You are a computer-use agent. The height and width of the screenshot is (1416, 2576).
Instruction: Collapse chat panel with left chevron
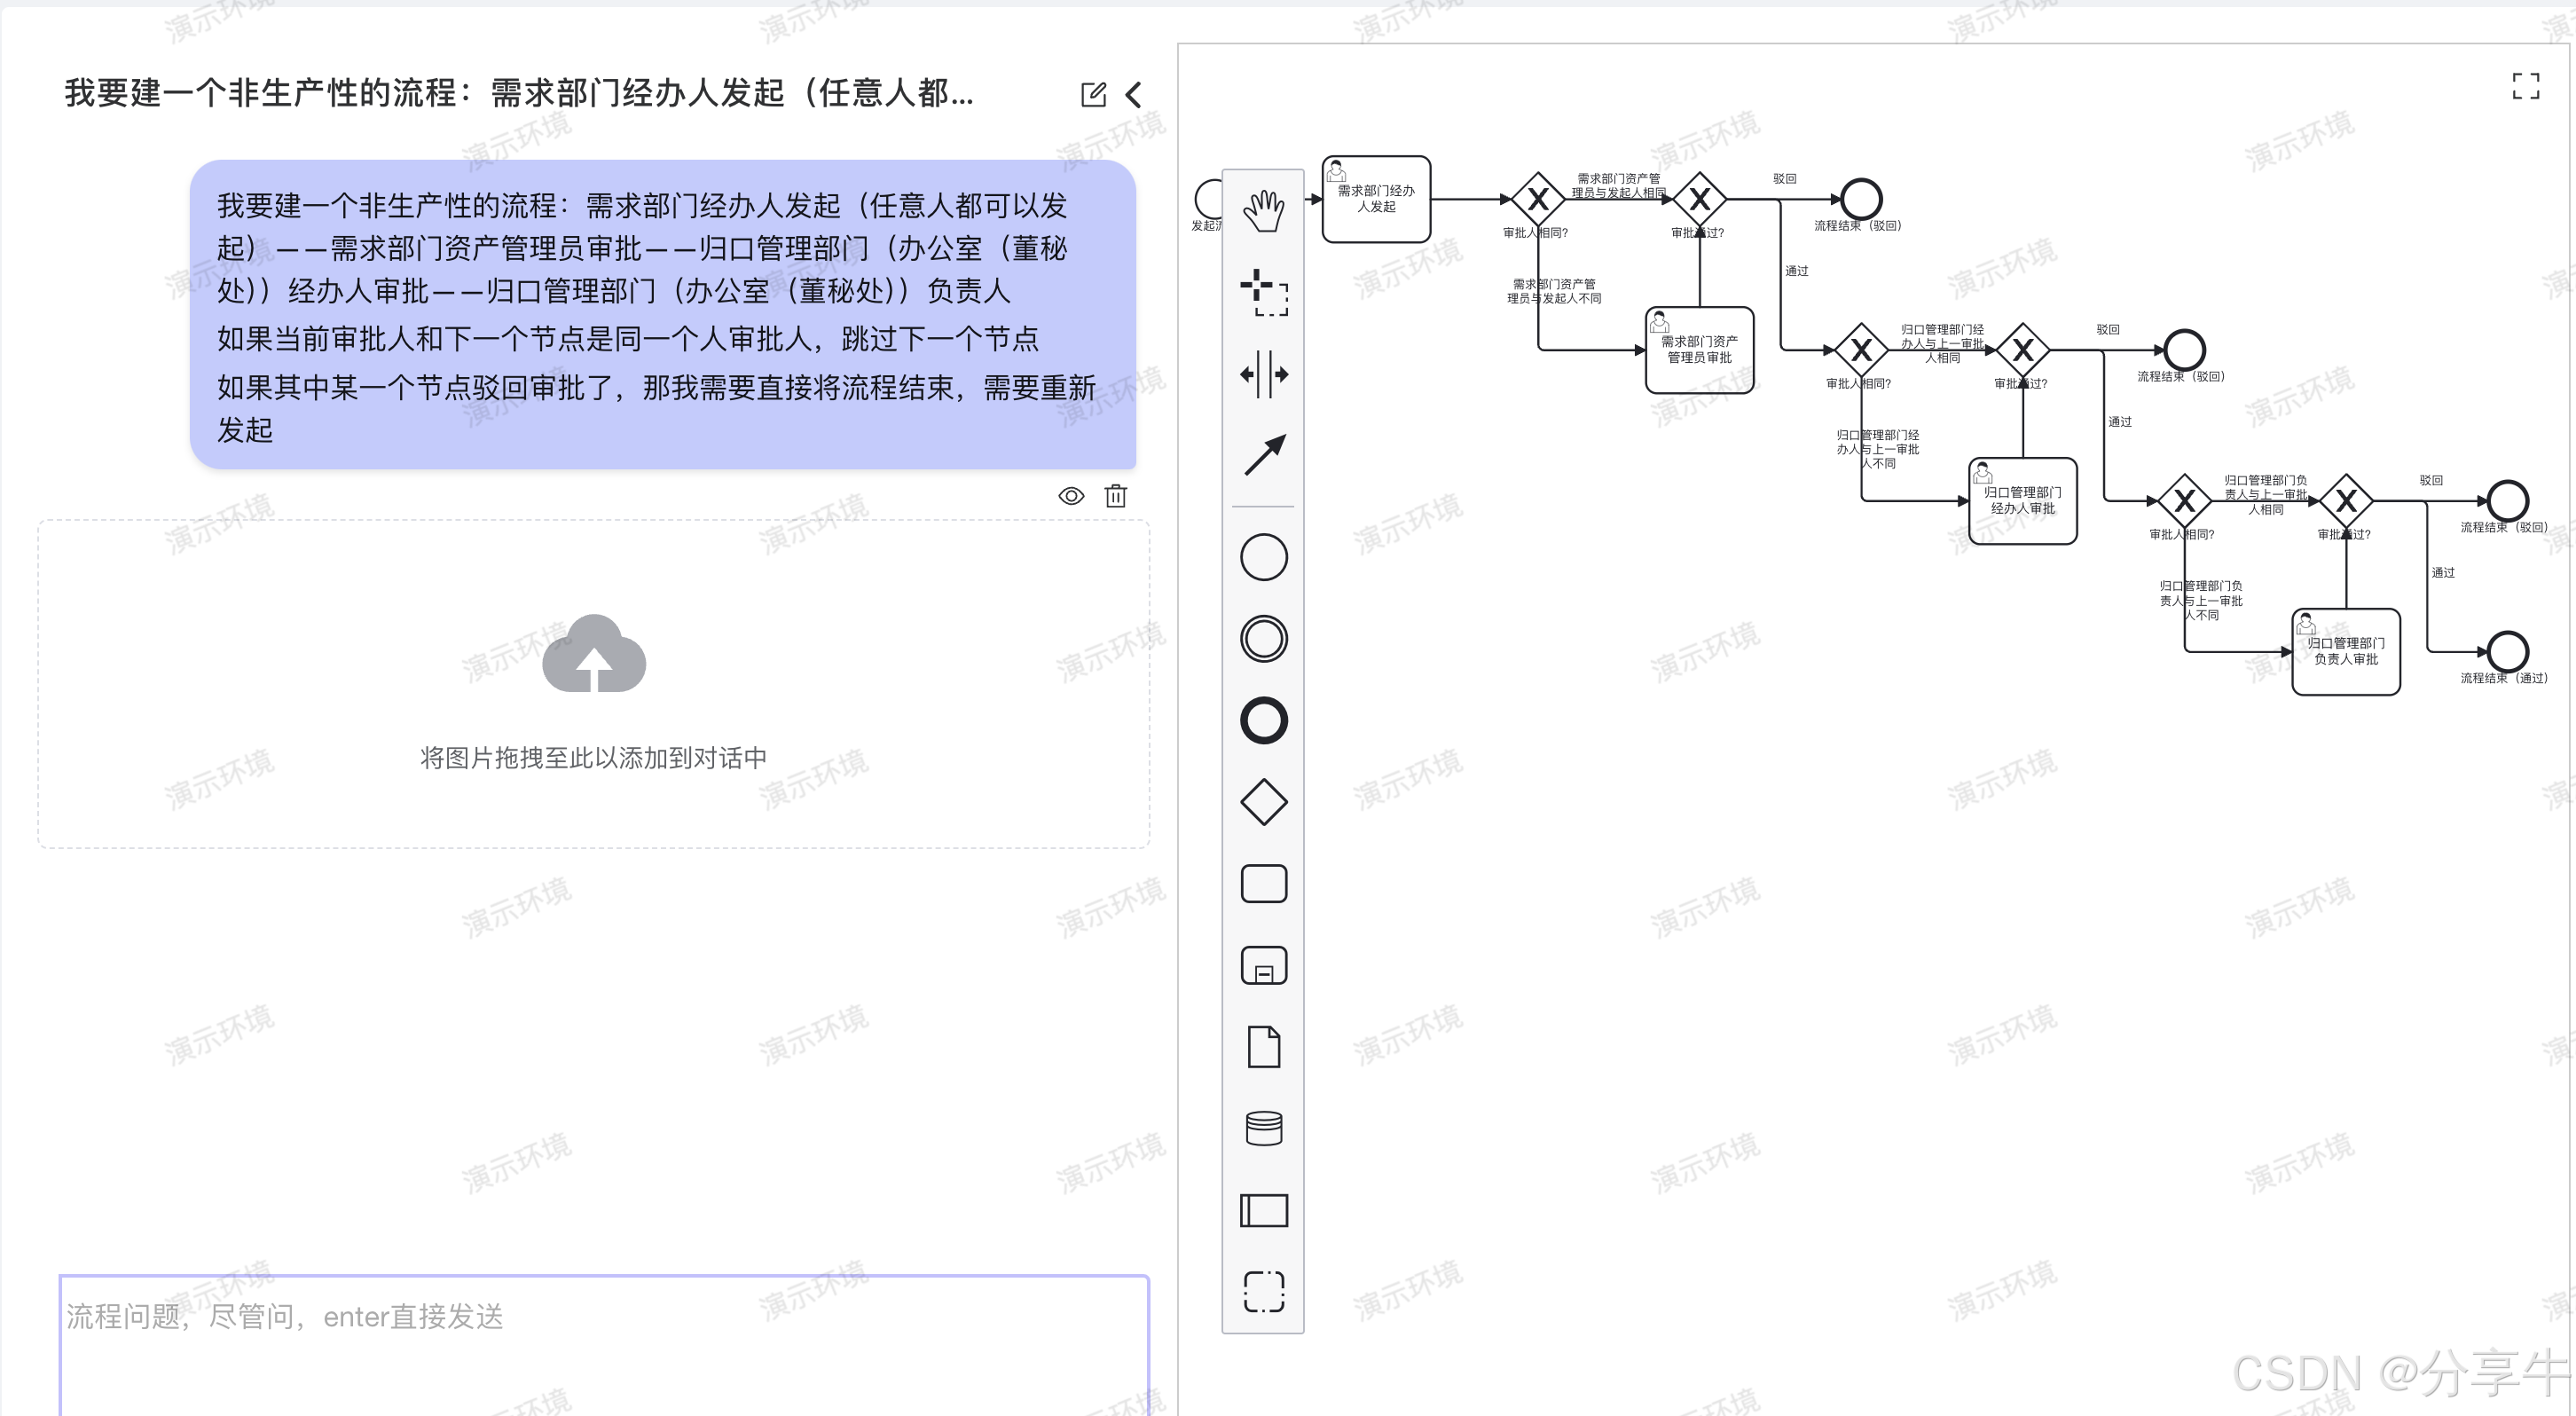click(1134, 95)
